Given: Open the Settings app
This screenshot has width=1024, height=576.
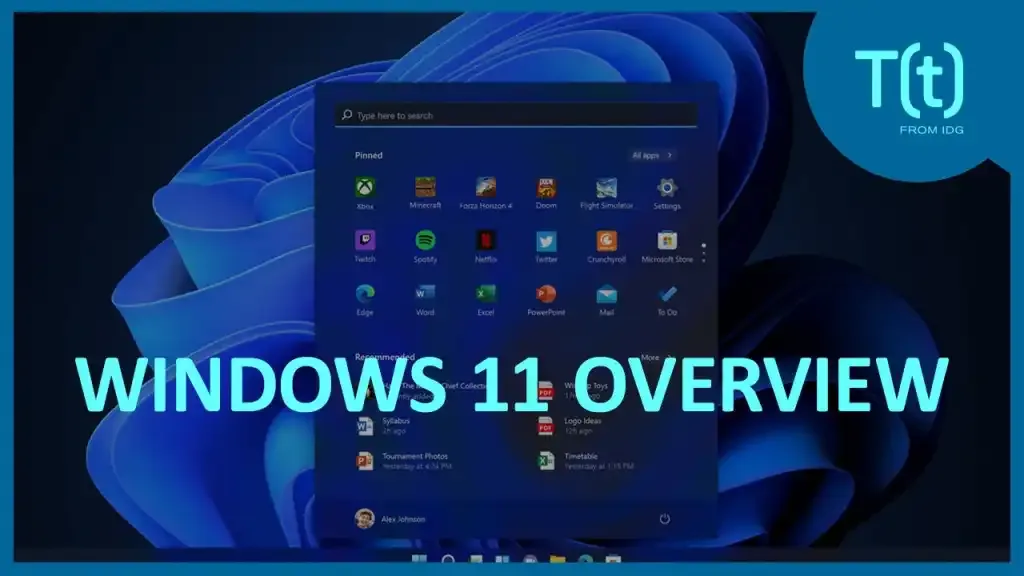Looking at the screenshot, I should click(667, 193).
